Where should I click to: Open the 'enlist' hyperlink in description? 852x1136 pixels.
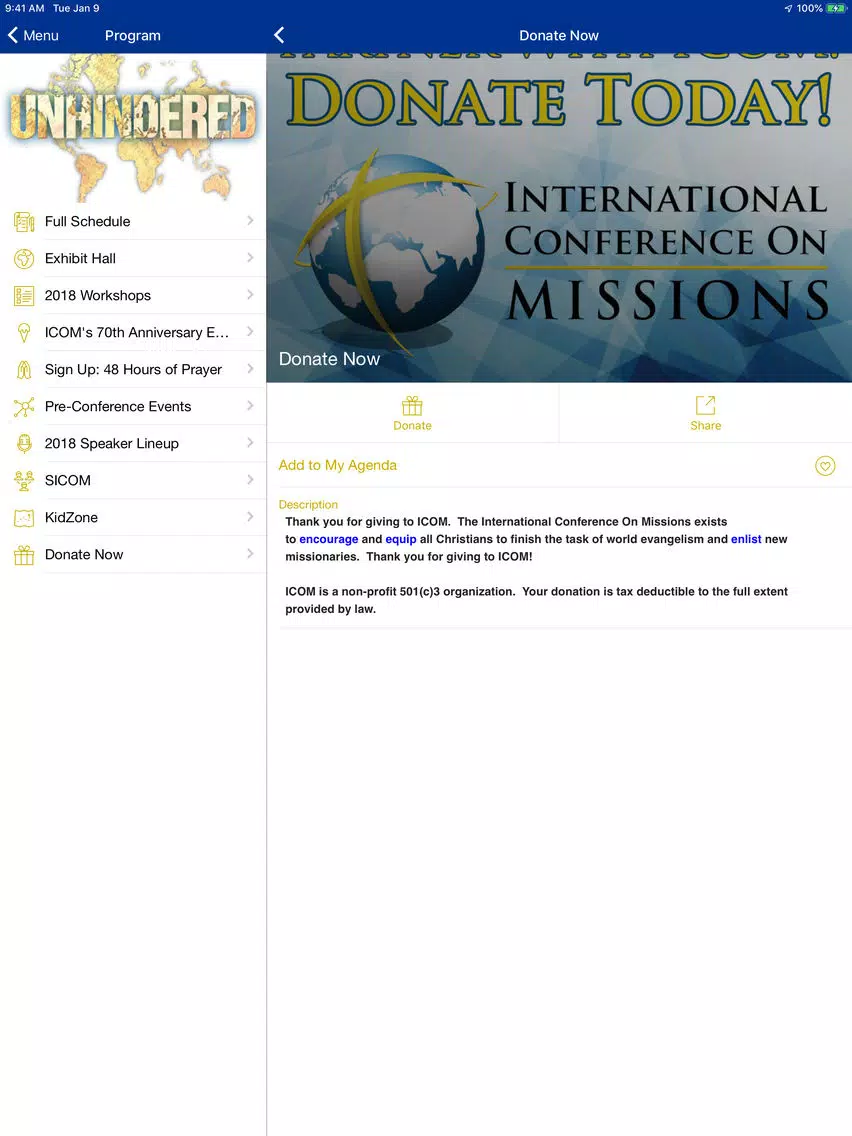tap(746, 539)
